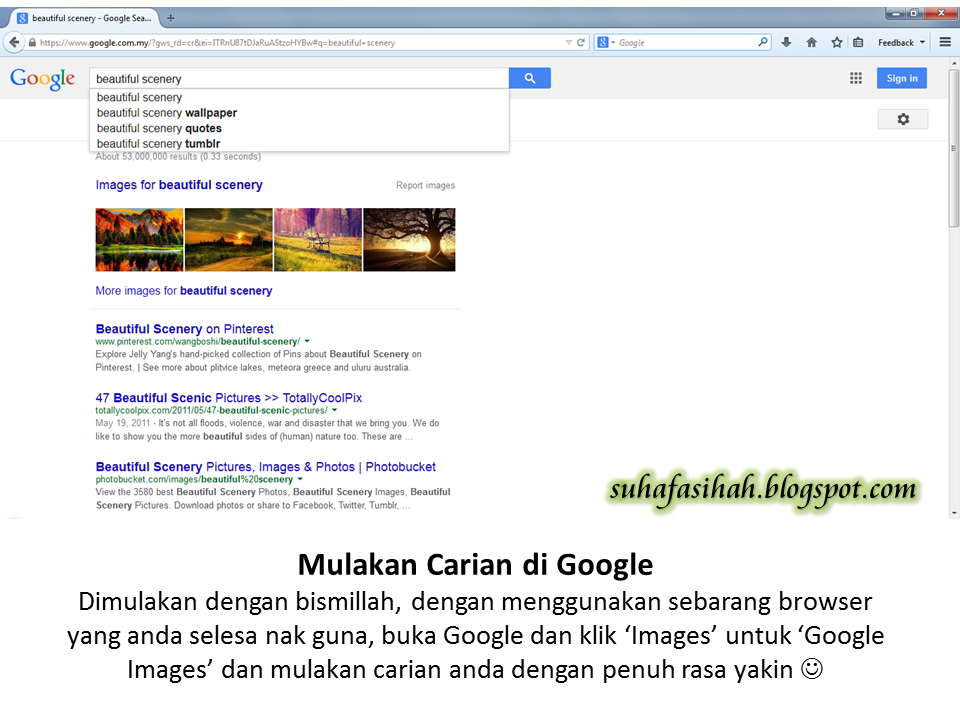Screen dimensions: 960x720
Task: Click 'More images for beautiful scenery'
Action: 184,291
